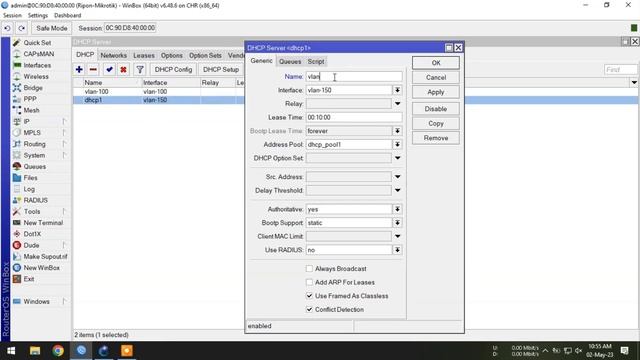Open Mesh menu item
Image resolution: width=640 pixels, height=360 pixels.
(x=31, y=110)
